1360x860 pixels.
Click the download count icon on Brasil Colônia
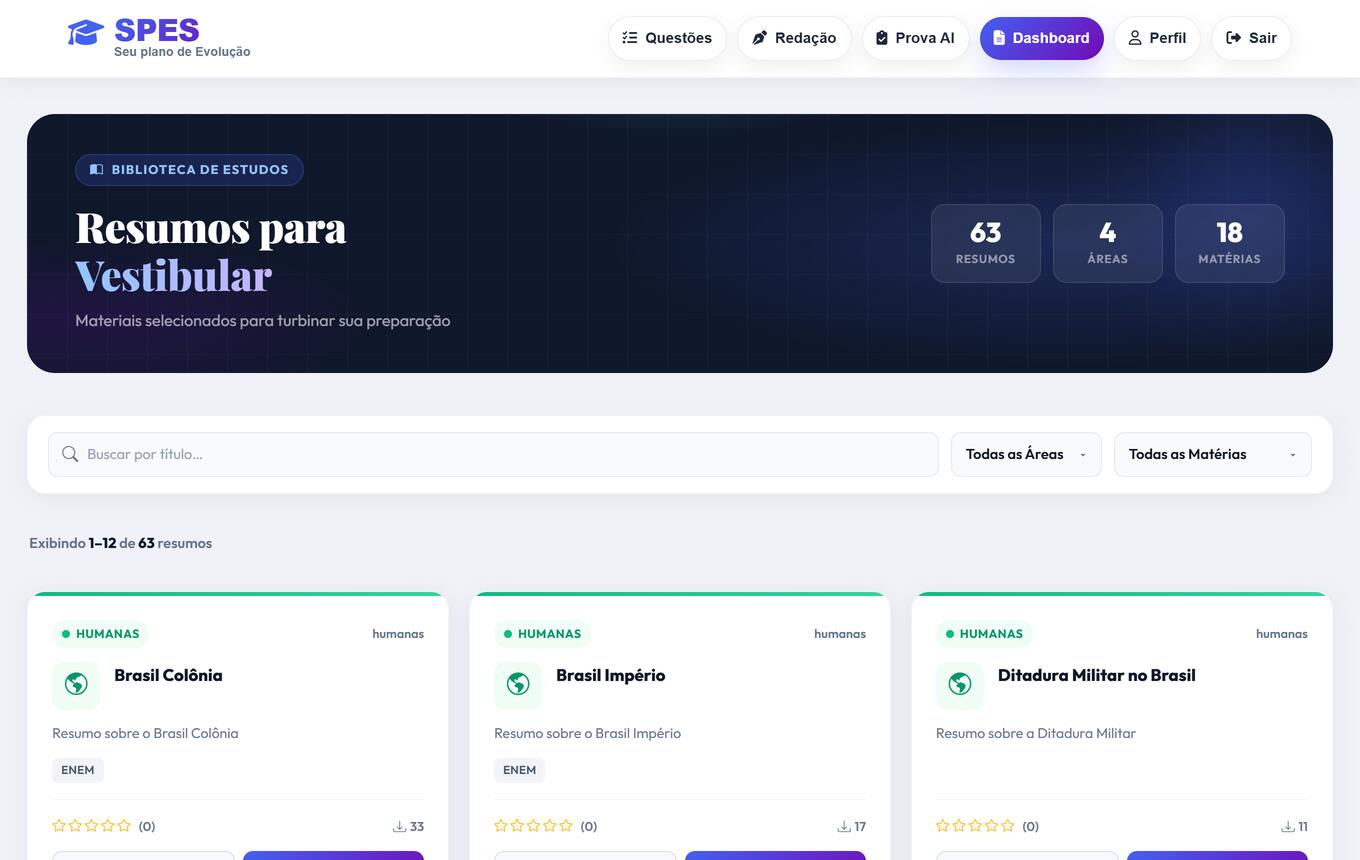(399, 827)
